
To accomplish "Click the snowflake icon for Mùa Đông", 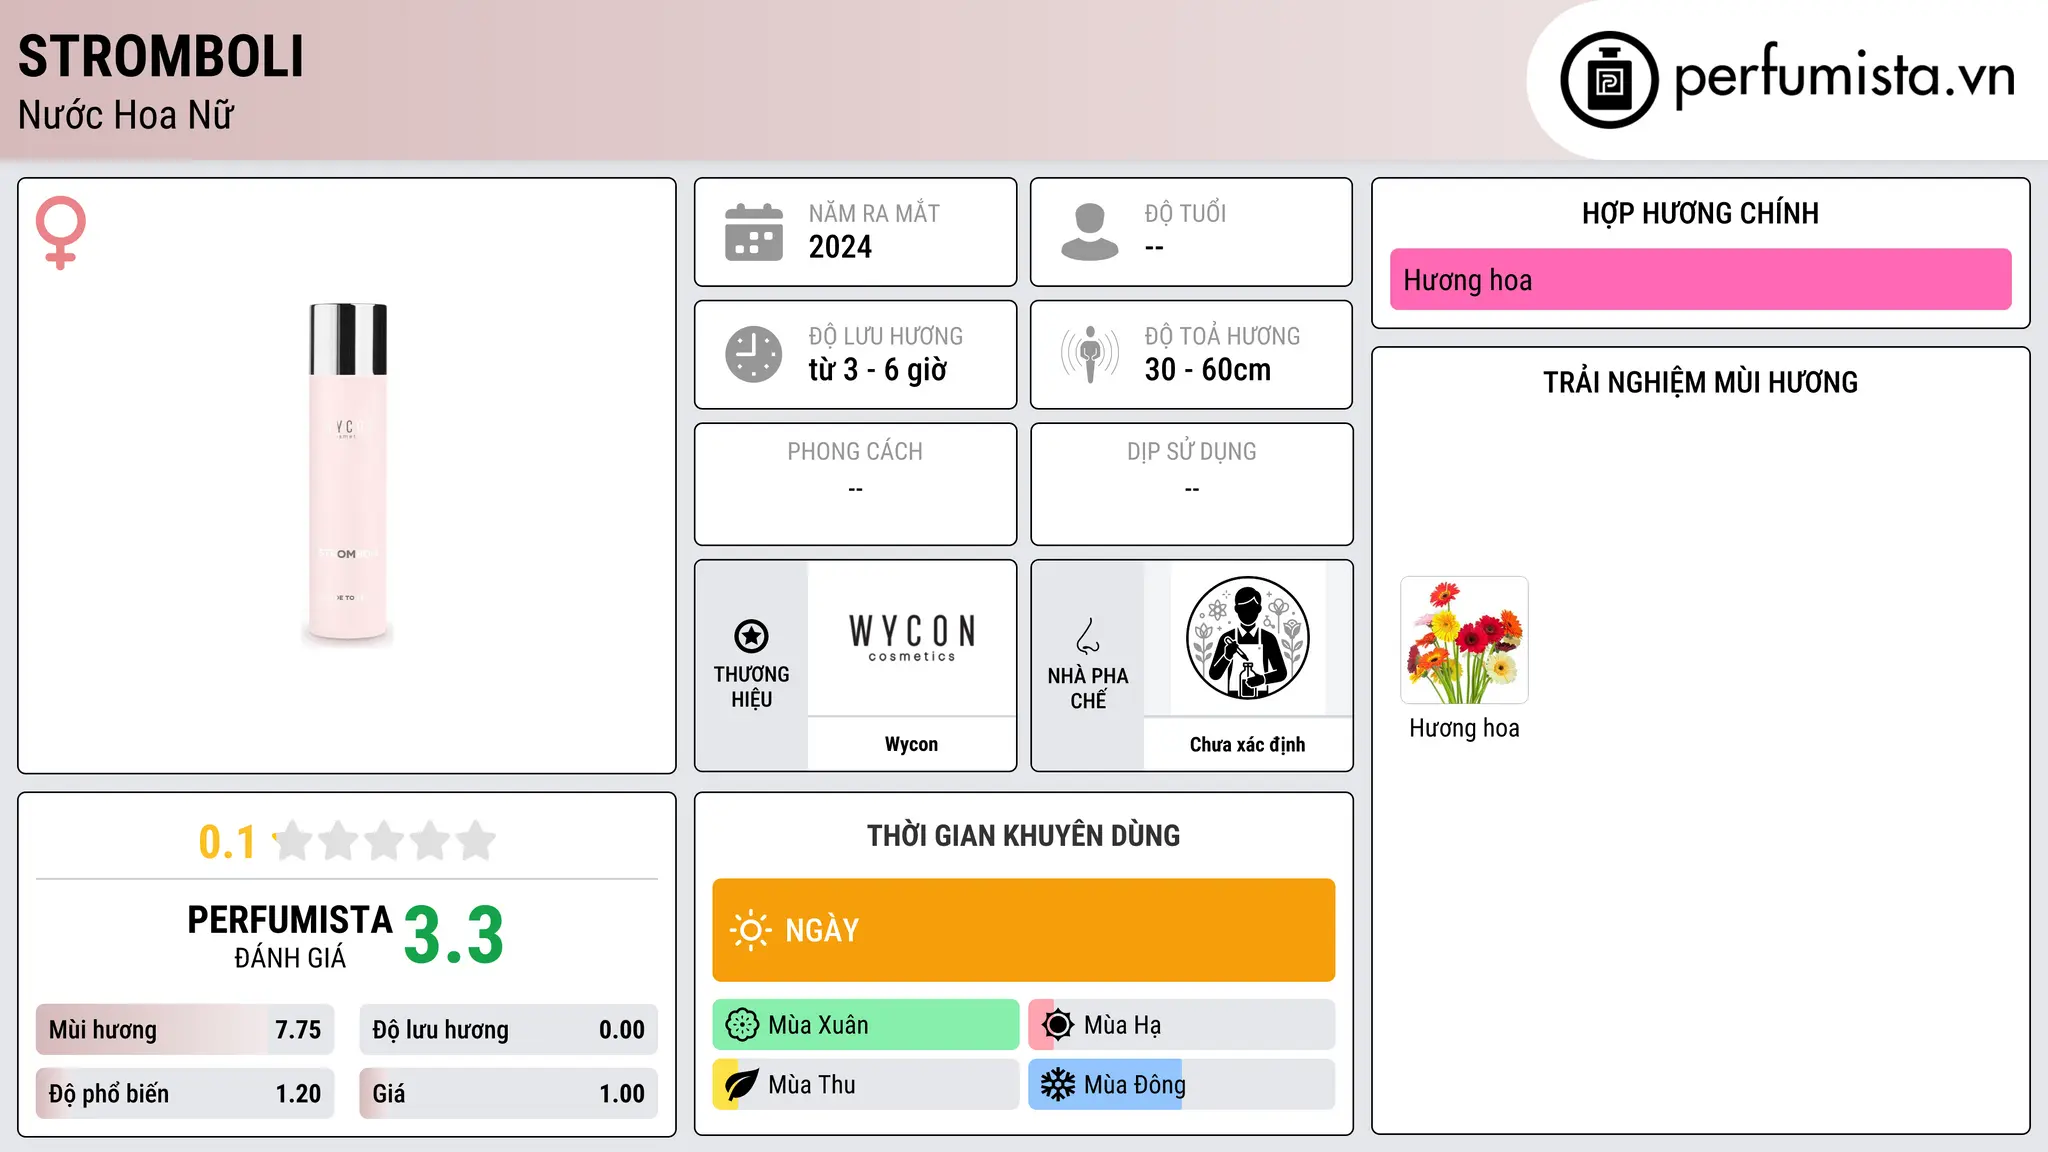I will [1058, 1085].
